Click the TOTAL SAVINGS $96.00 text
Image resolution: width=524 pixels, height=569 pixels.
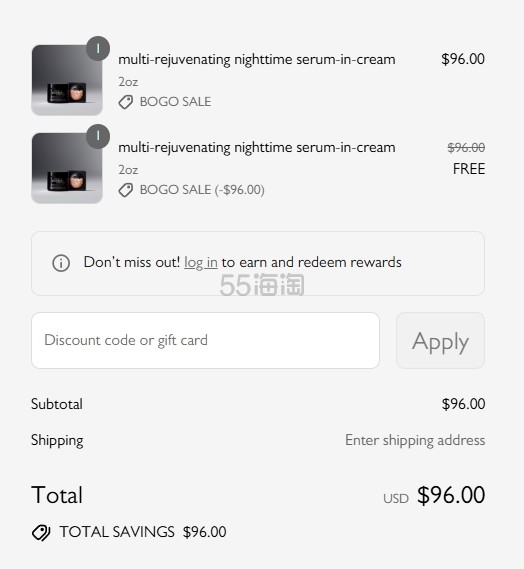pos(143,532)
